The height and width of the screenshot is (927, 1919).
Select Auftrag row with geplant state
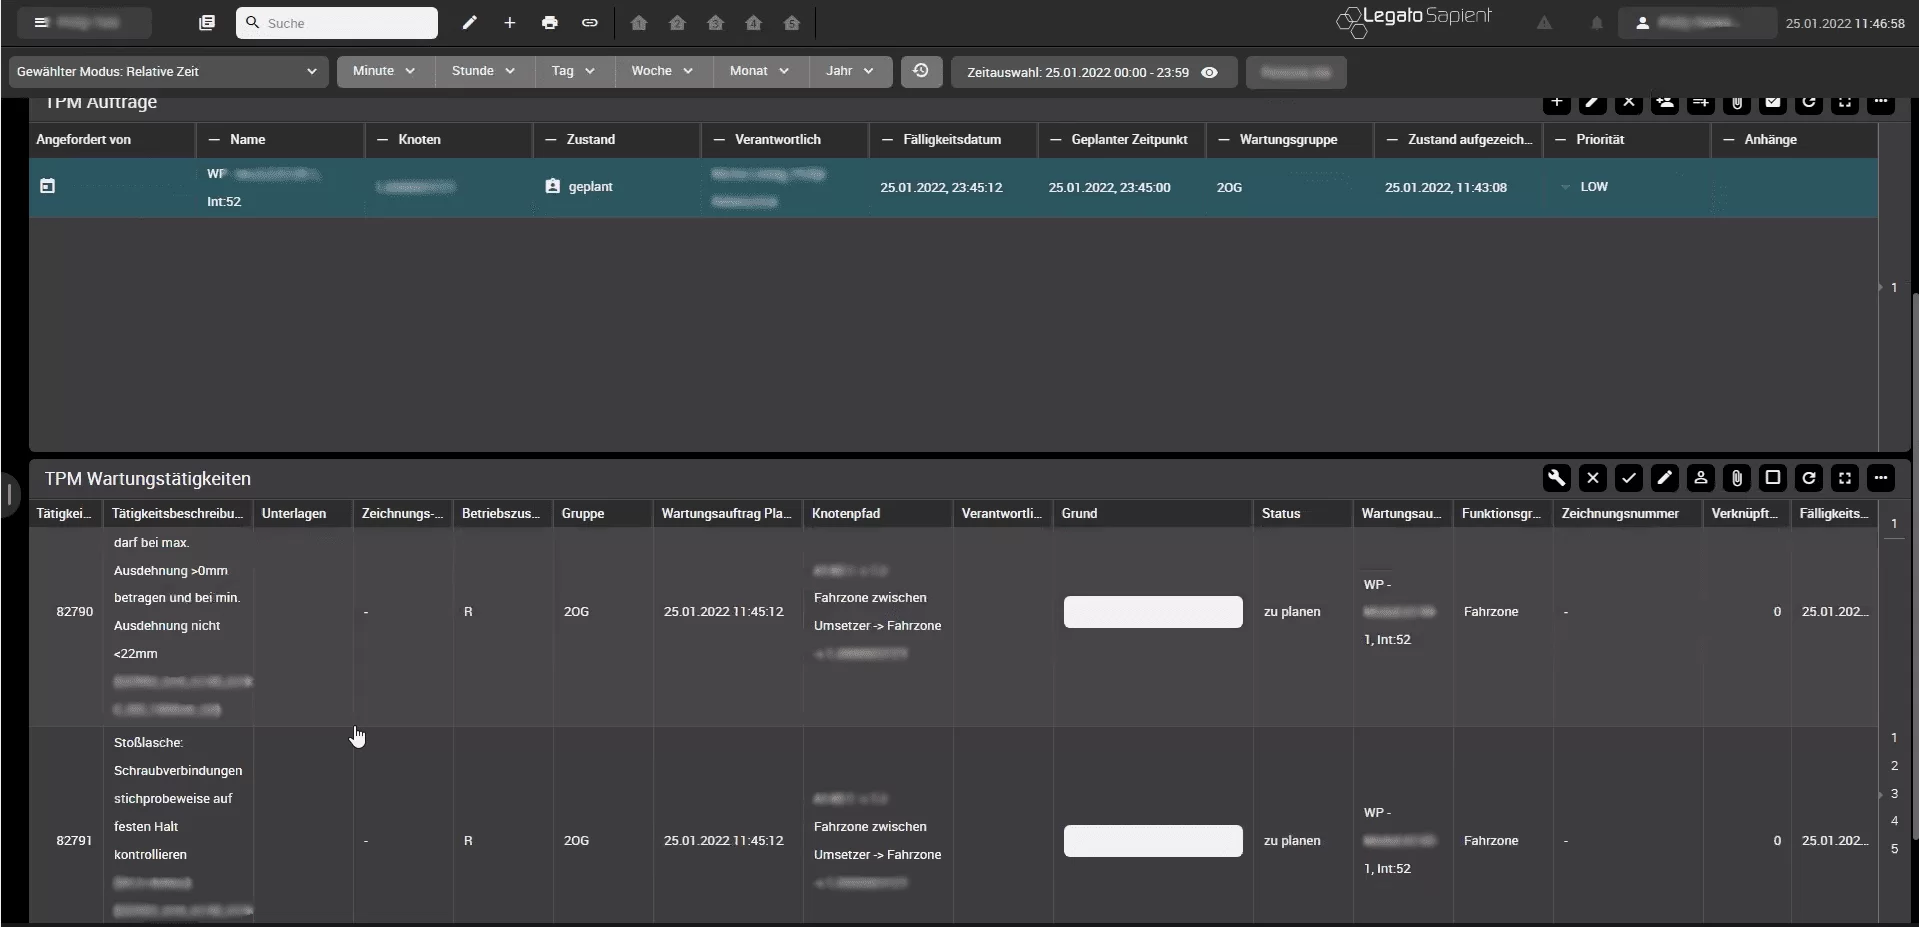[953, 187]
